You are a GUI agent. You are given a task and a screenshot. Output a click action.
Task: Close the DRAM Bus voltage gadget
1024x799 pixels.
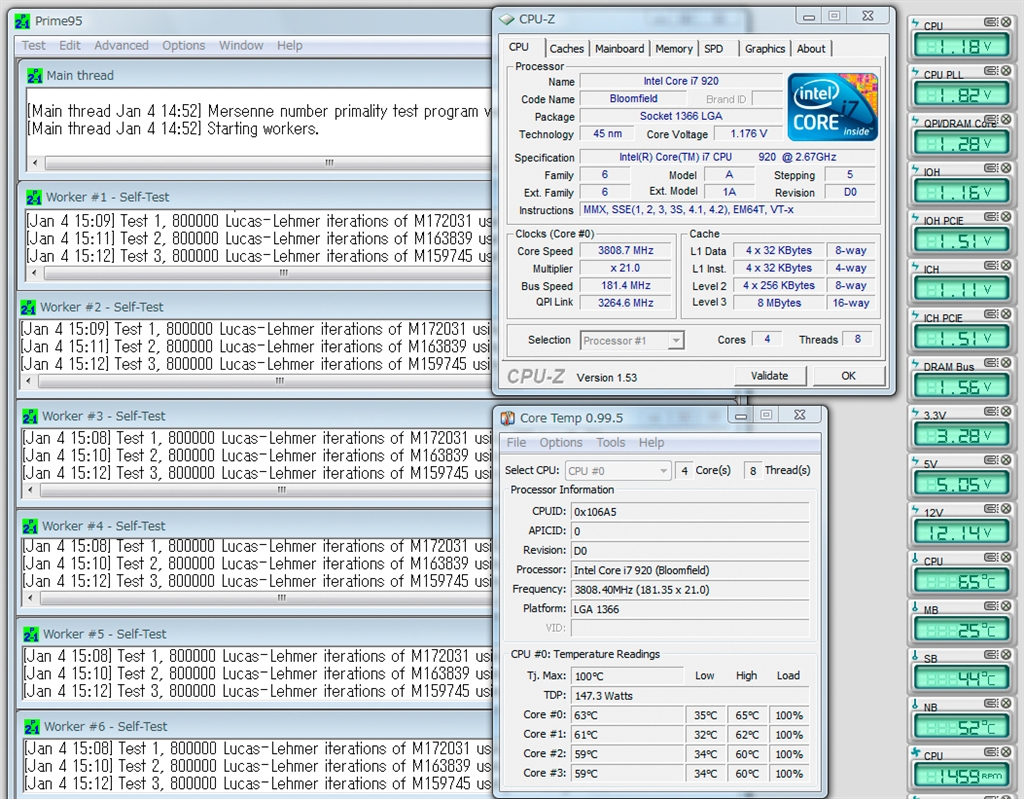pyautogui.click(x=1005, y=363)
